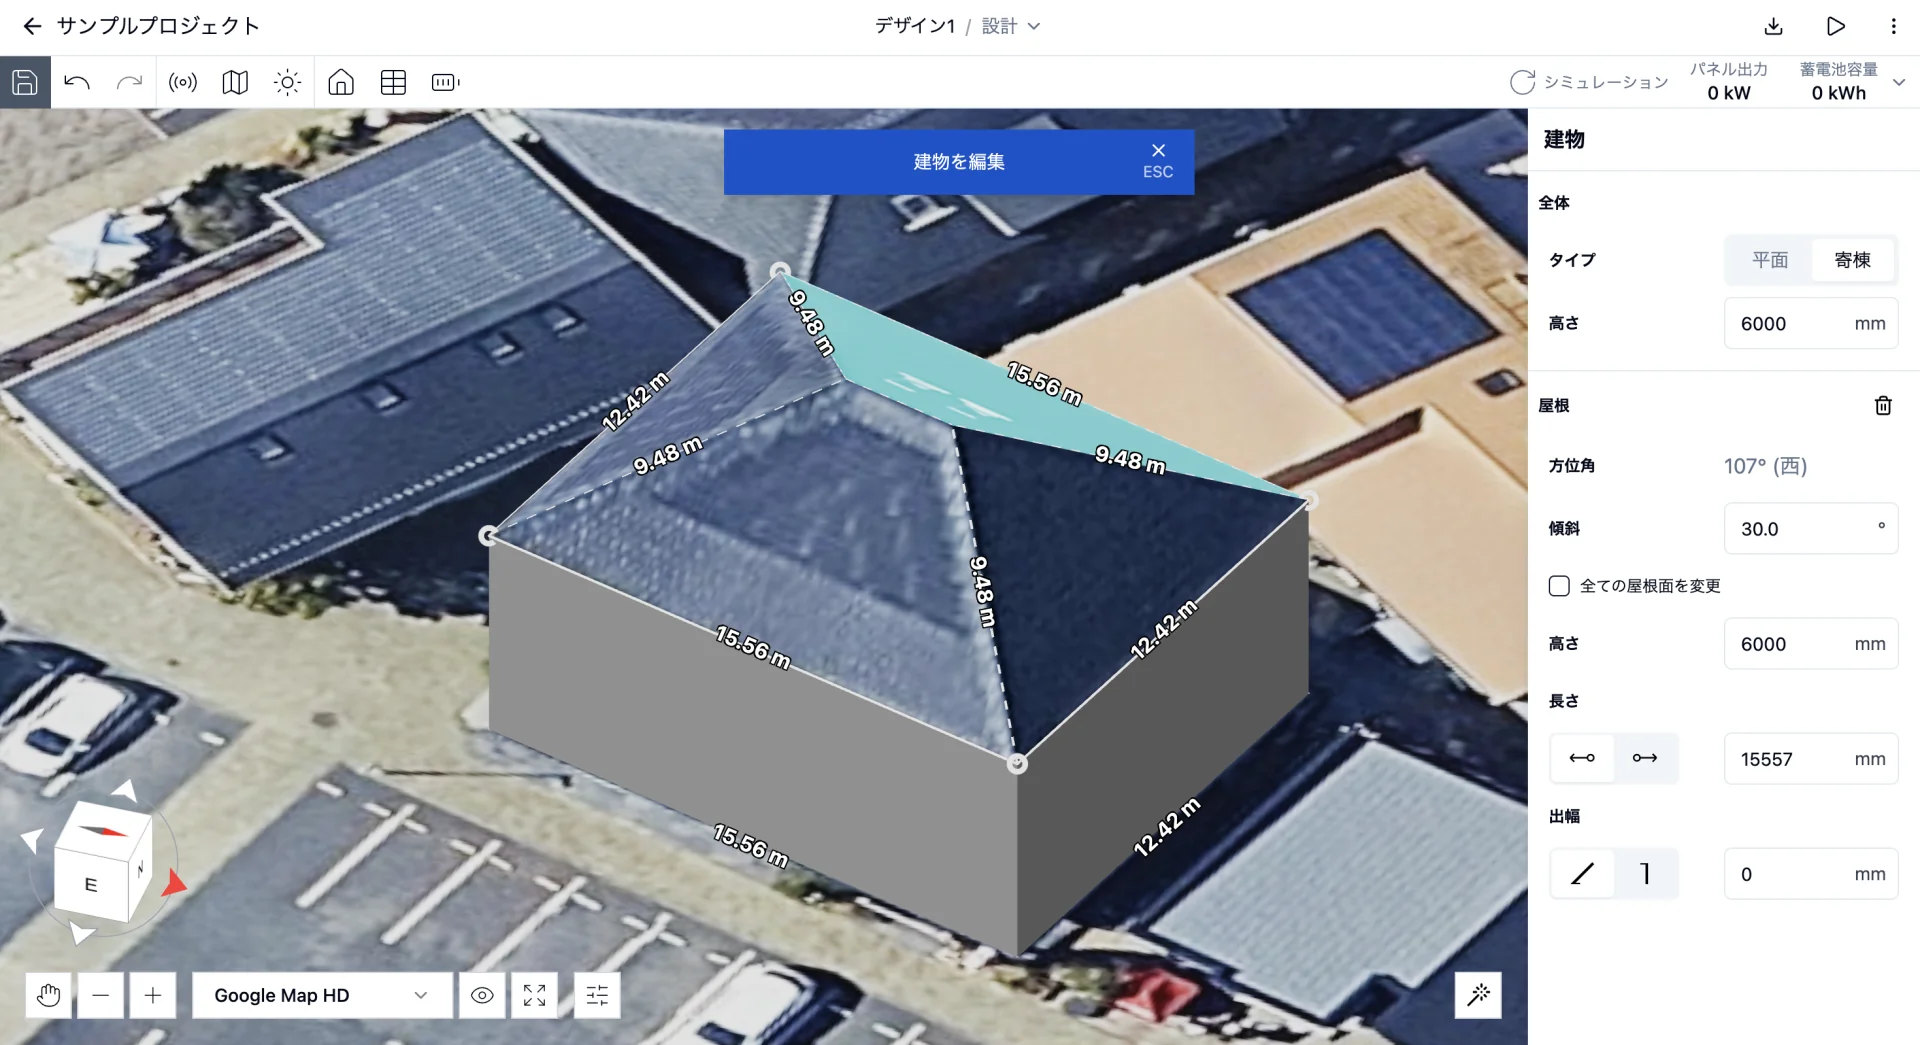Select the battery storage tool
1920x1045 pixels.
[445, 82]
